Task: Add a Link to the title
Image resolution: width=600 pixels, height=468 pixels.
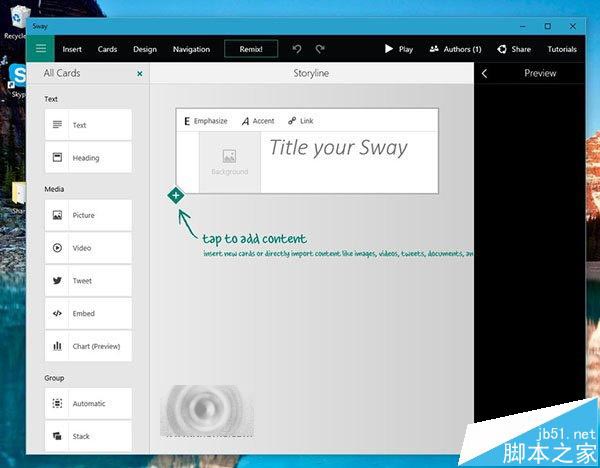Action: [301, 121]
